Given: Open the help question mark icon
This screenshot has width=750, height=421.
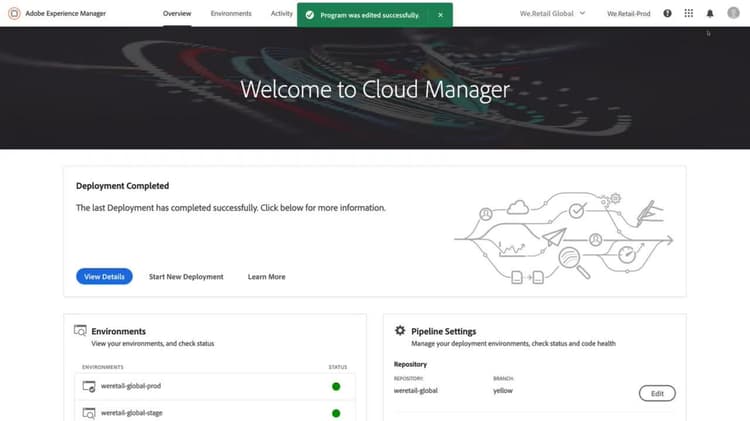Looking at the screenshot, I should pyautogui.click(x=667, y=13).
